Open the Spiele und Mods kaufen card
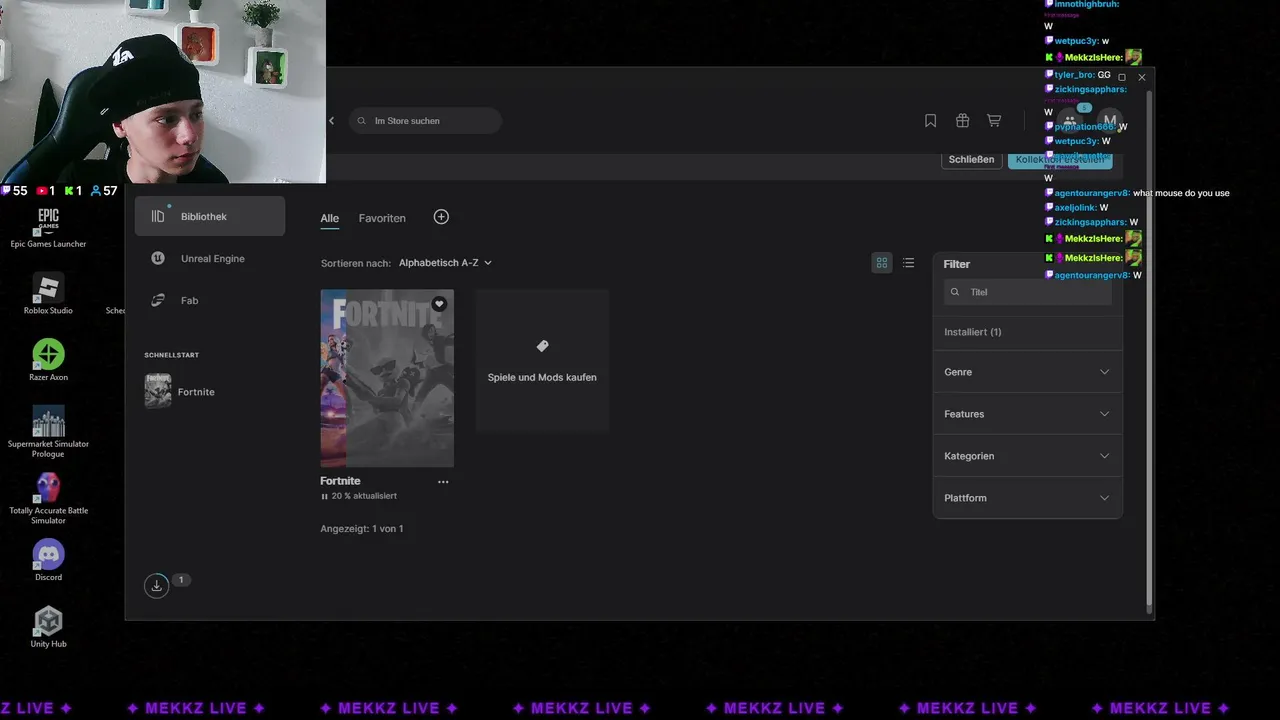 point(542,361)
